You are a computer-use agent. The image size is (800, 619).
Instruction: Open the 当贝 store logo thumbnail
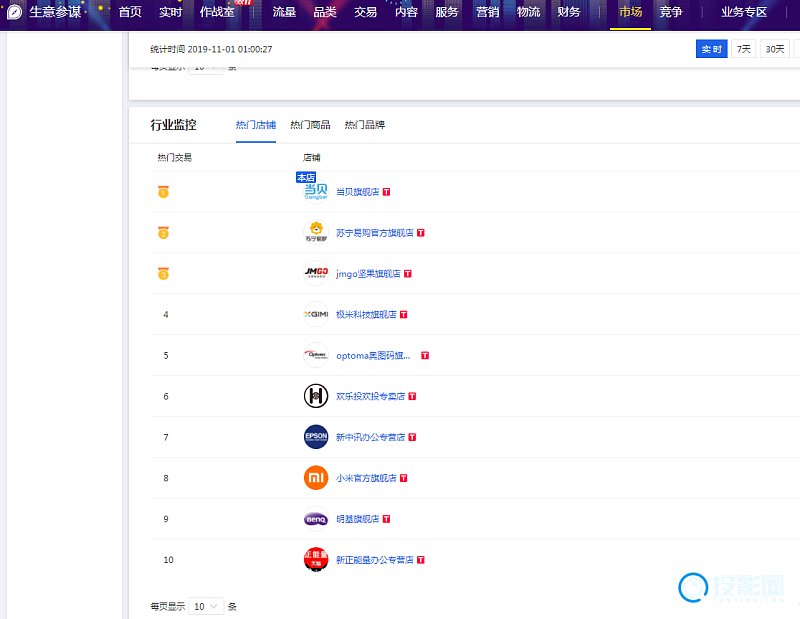click(316, 192)
